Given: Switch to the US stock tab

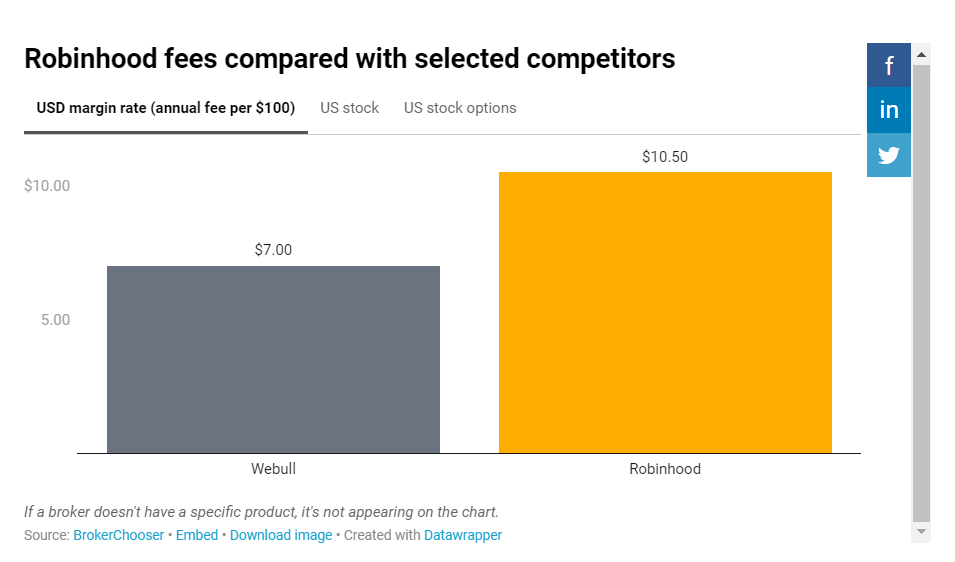Looking at the screenshot, I should click(x=349, y=108).
